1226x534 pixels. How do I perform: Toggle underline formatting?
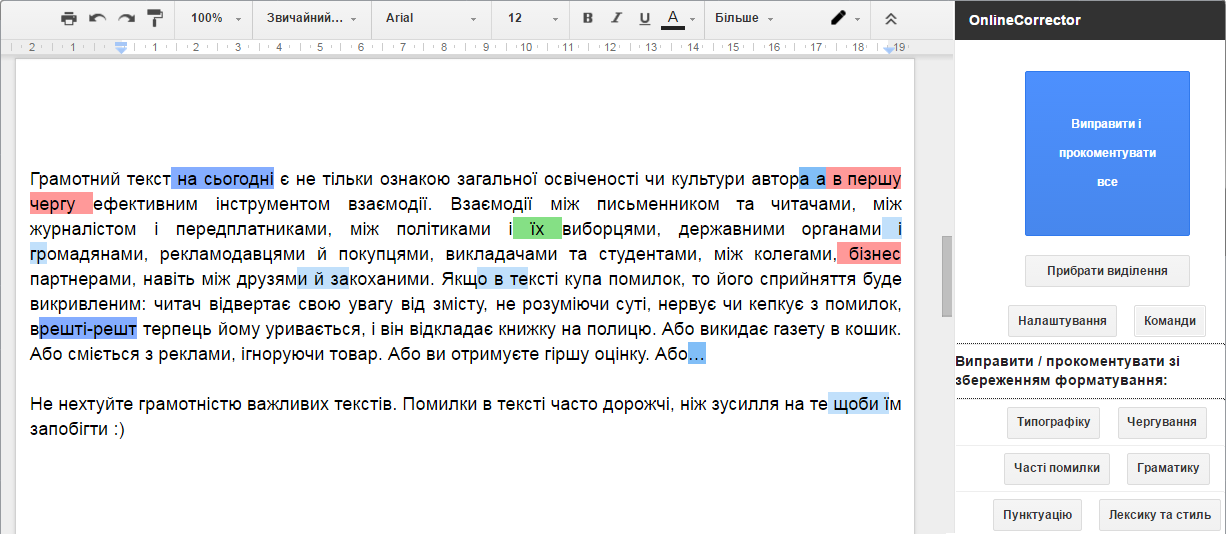[x=644, y=18]
